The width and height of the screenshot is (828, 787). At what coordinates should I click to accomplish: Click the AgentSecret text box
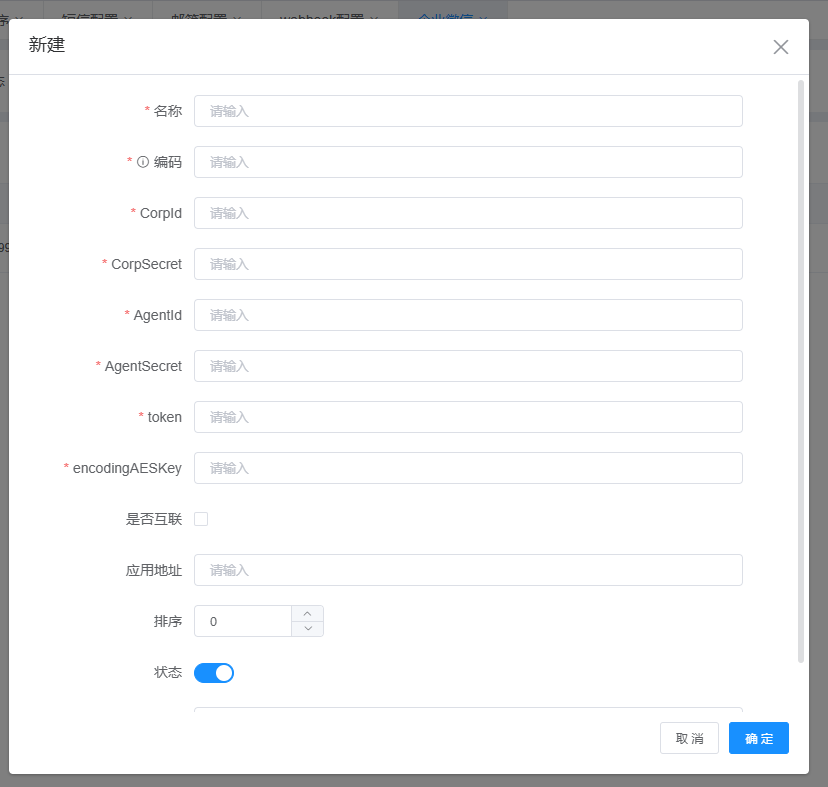click(468, 366)
